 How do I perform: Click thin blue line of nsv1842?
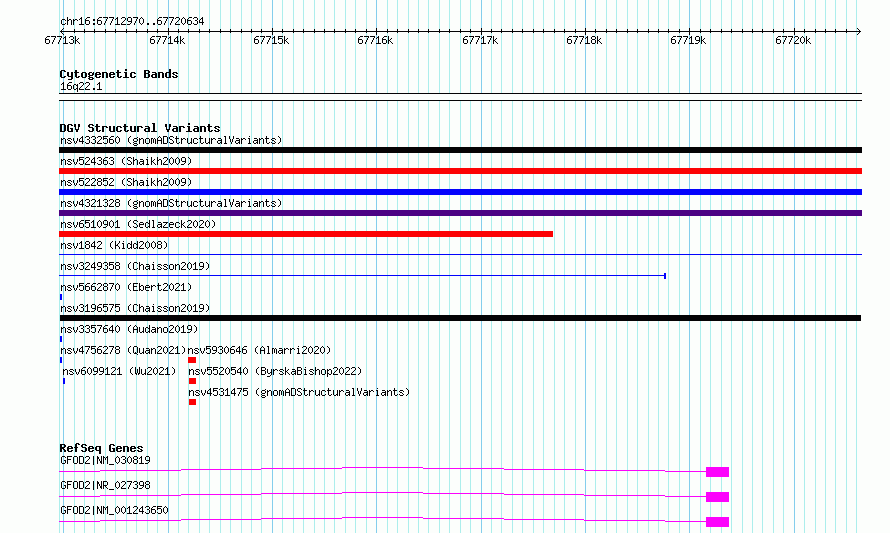tap(460, 255)
